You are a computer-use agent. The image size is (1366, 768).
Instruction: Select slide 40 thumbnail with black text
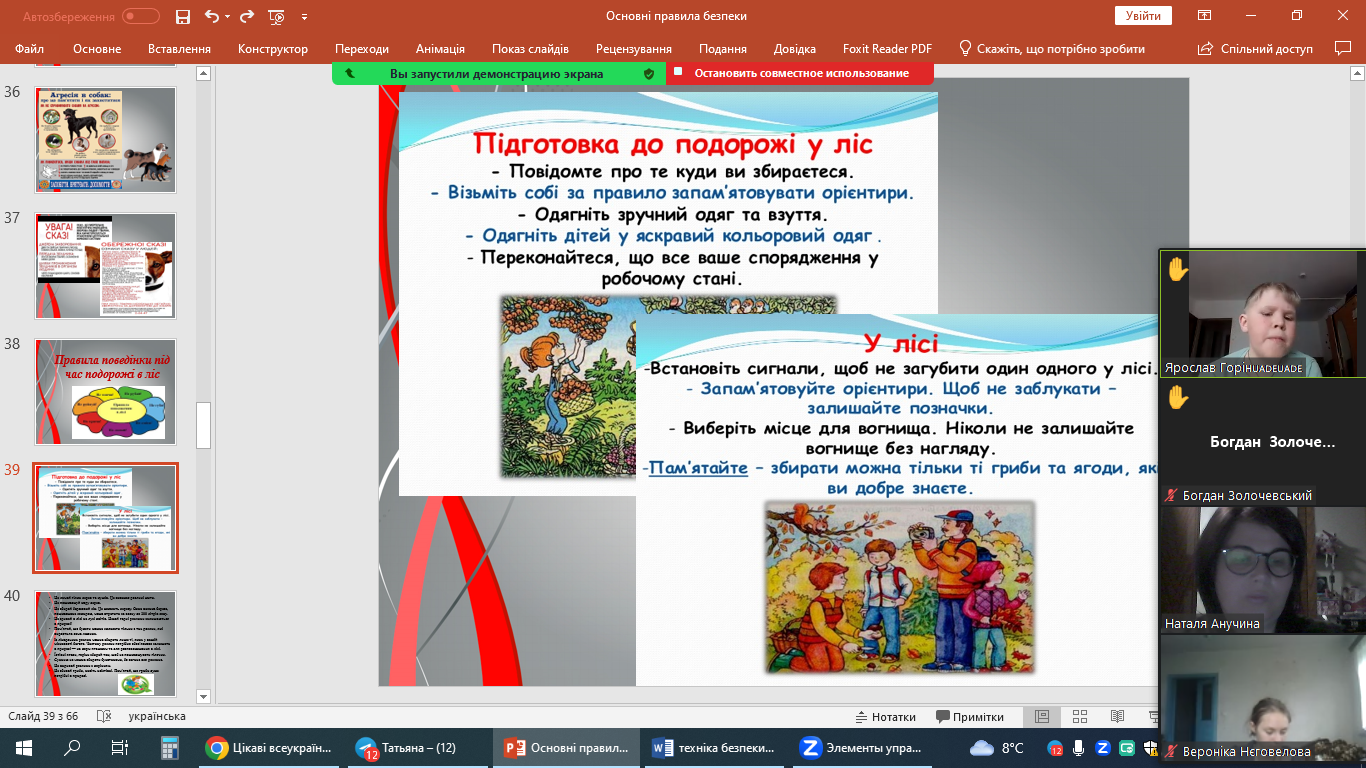point(105,644)
